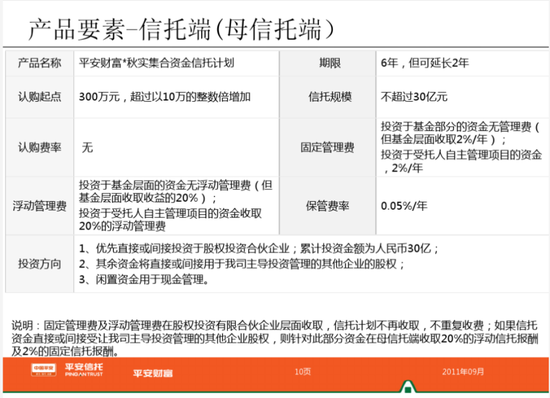Click the 产品名称 header cell

click(x=40, y=63)
